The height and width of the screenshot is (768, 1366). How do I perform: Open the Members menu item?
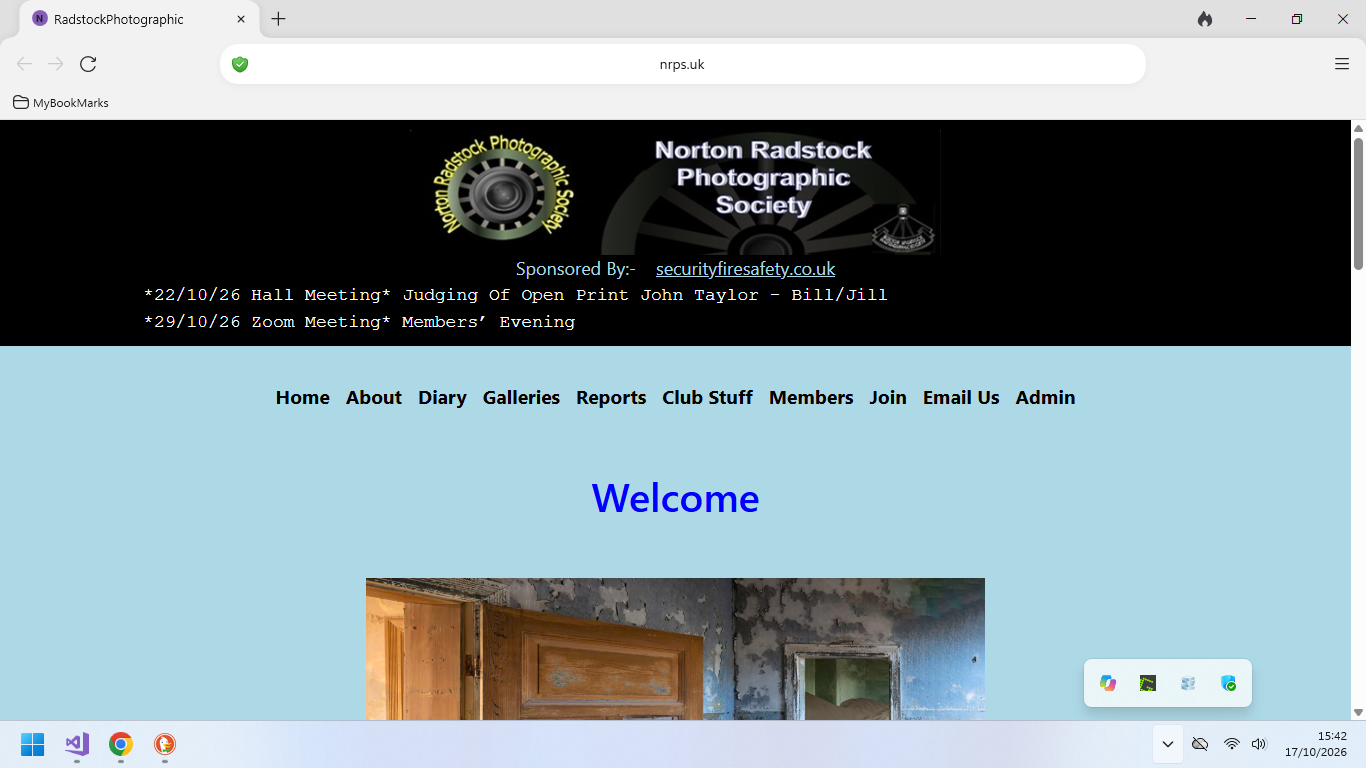[811, 397]
